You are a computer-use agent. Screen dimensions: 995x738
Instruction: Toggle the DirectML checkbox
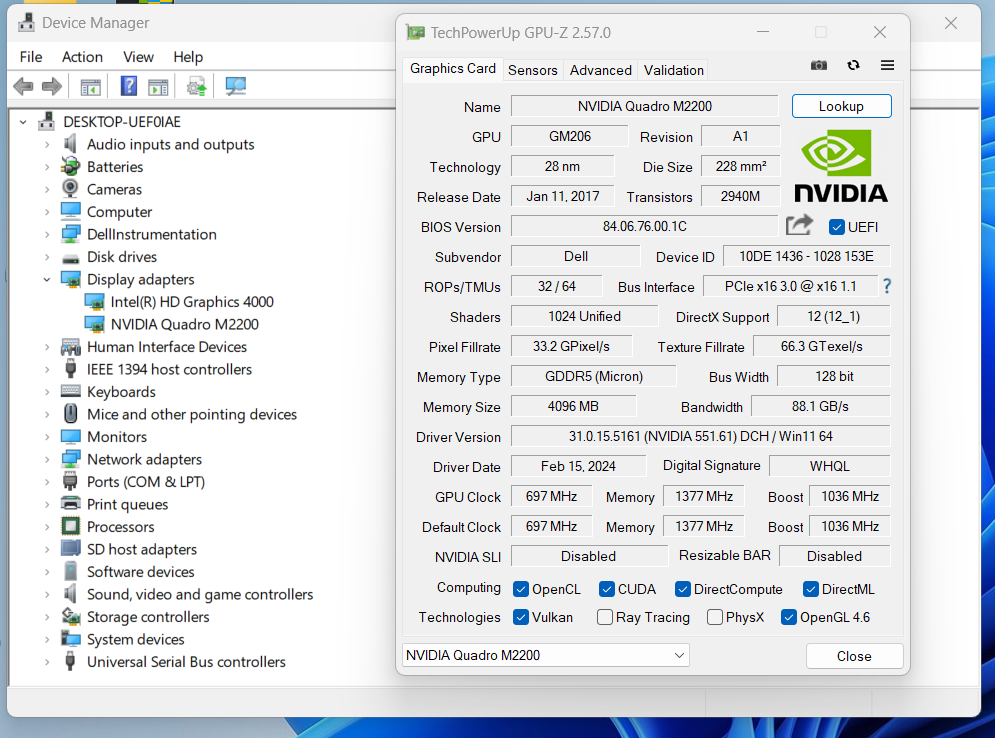pyautogui.click(x=810, y=590)
